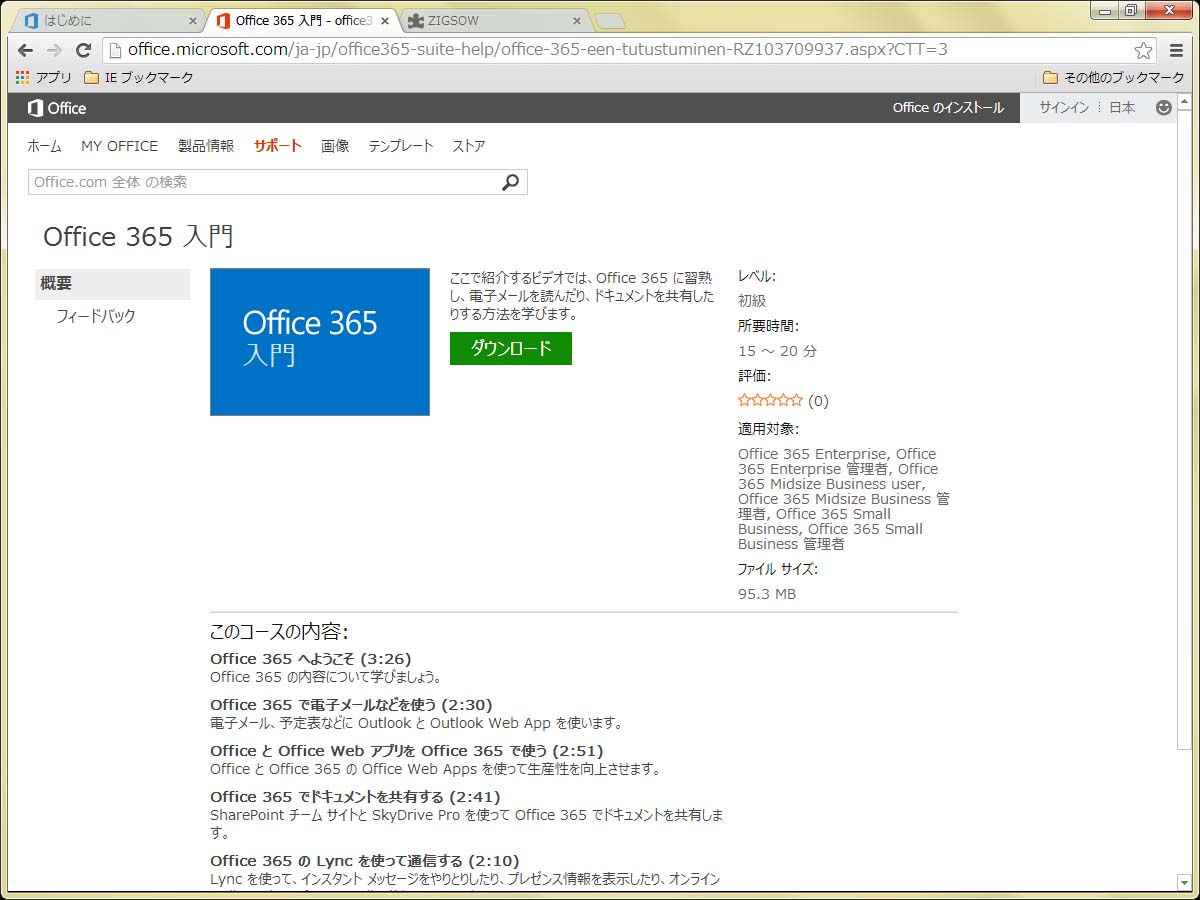Open the ストア menu item
Viewport: 1200px width, 900px height.
[469, 146]
